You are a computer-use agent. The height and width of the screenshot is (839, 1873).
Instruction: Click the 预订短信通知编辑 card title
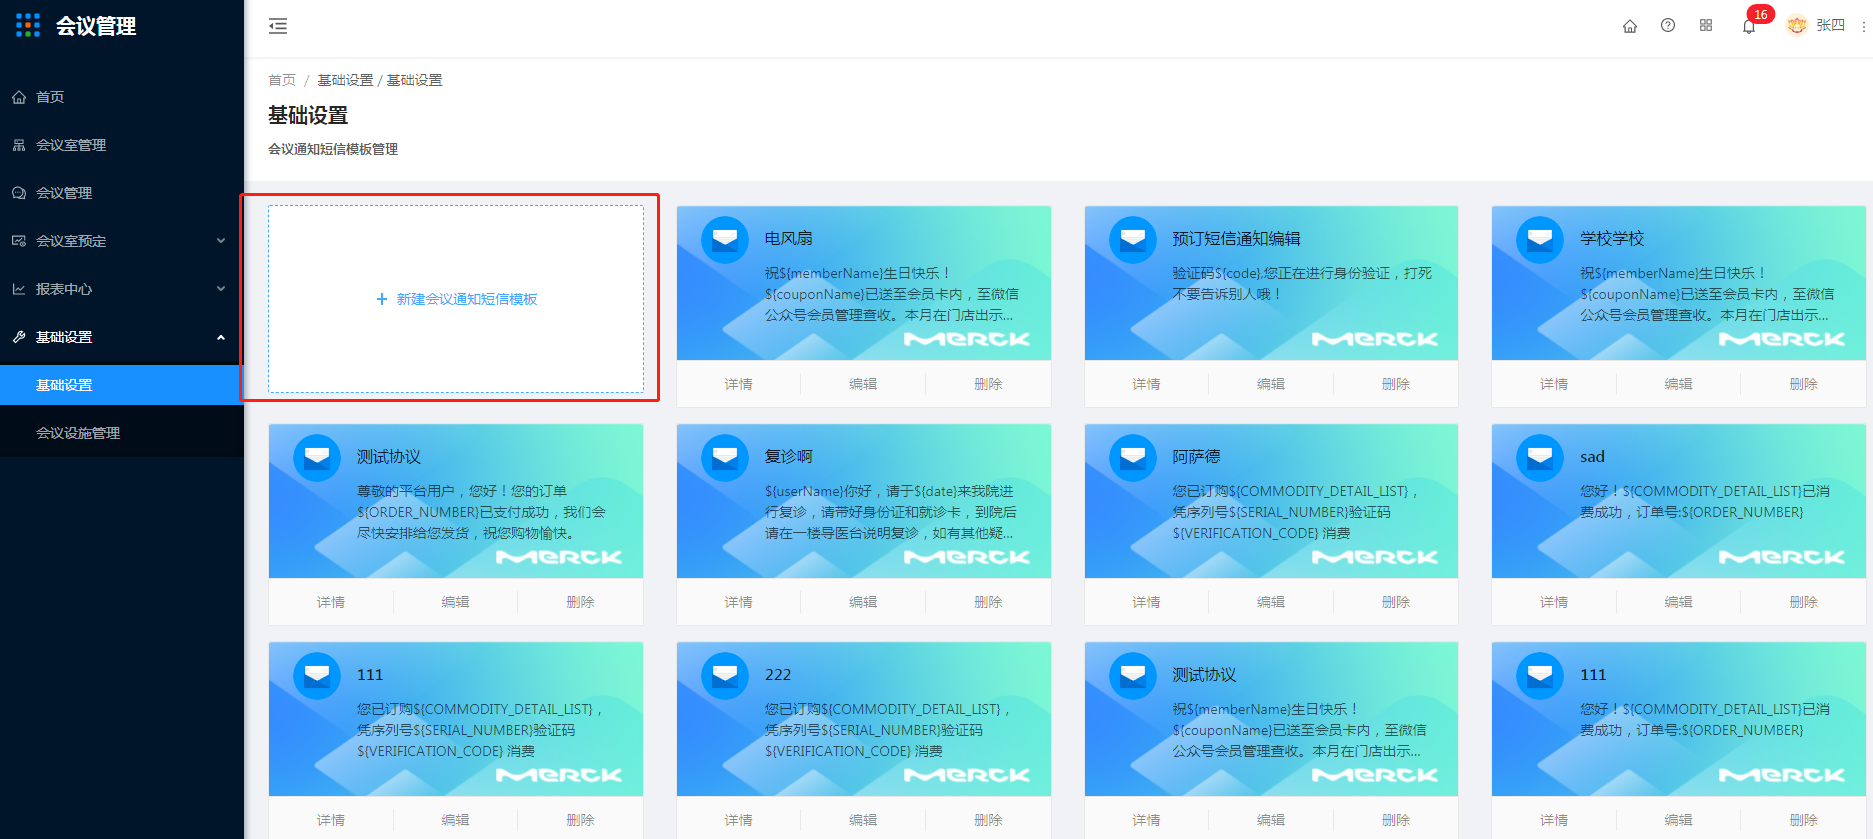[x=1236, y=238]
